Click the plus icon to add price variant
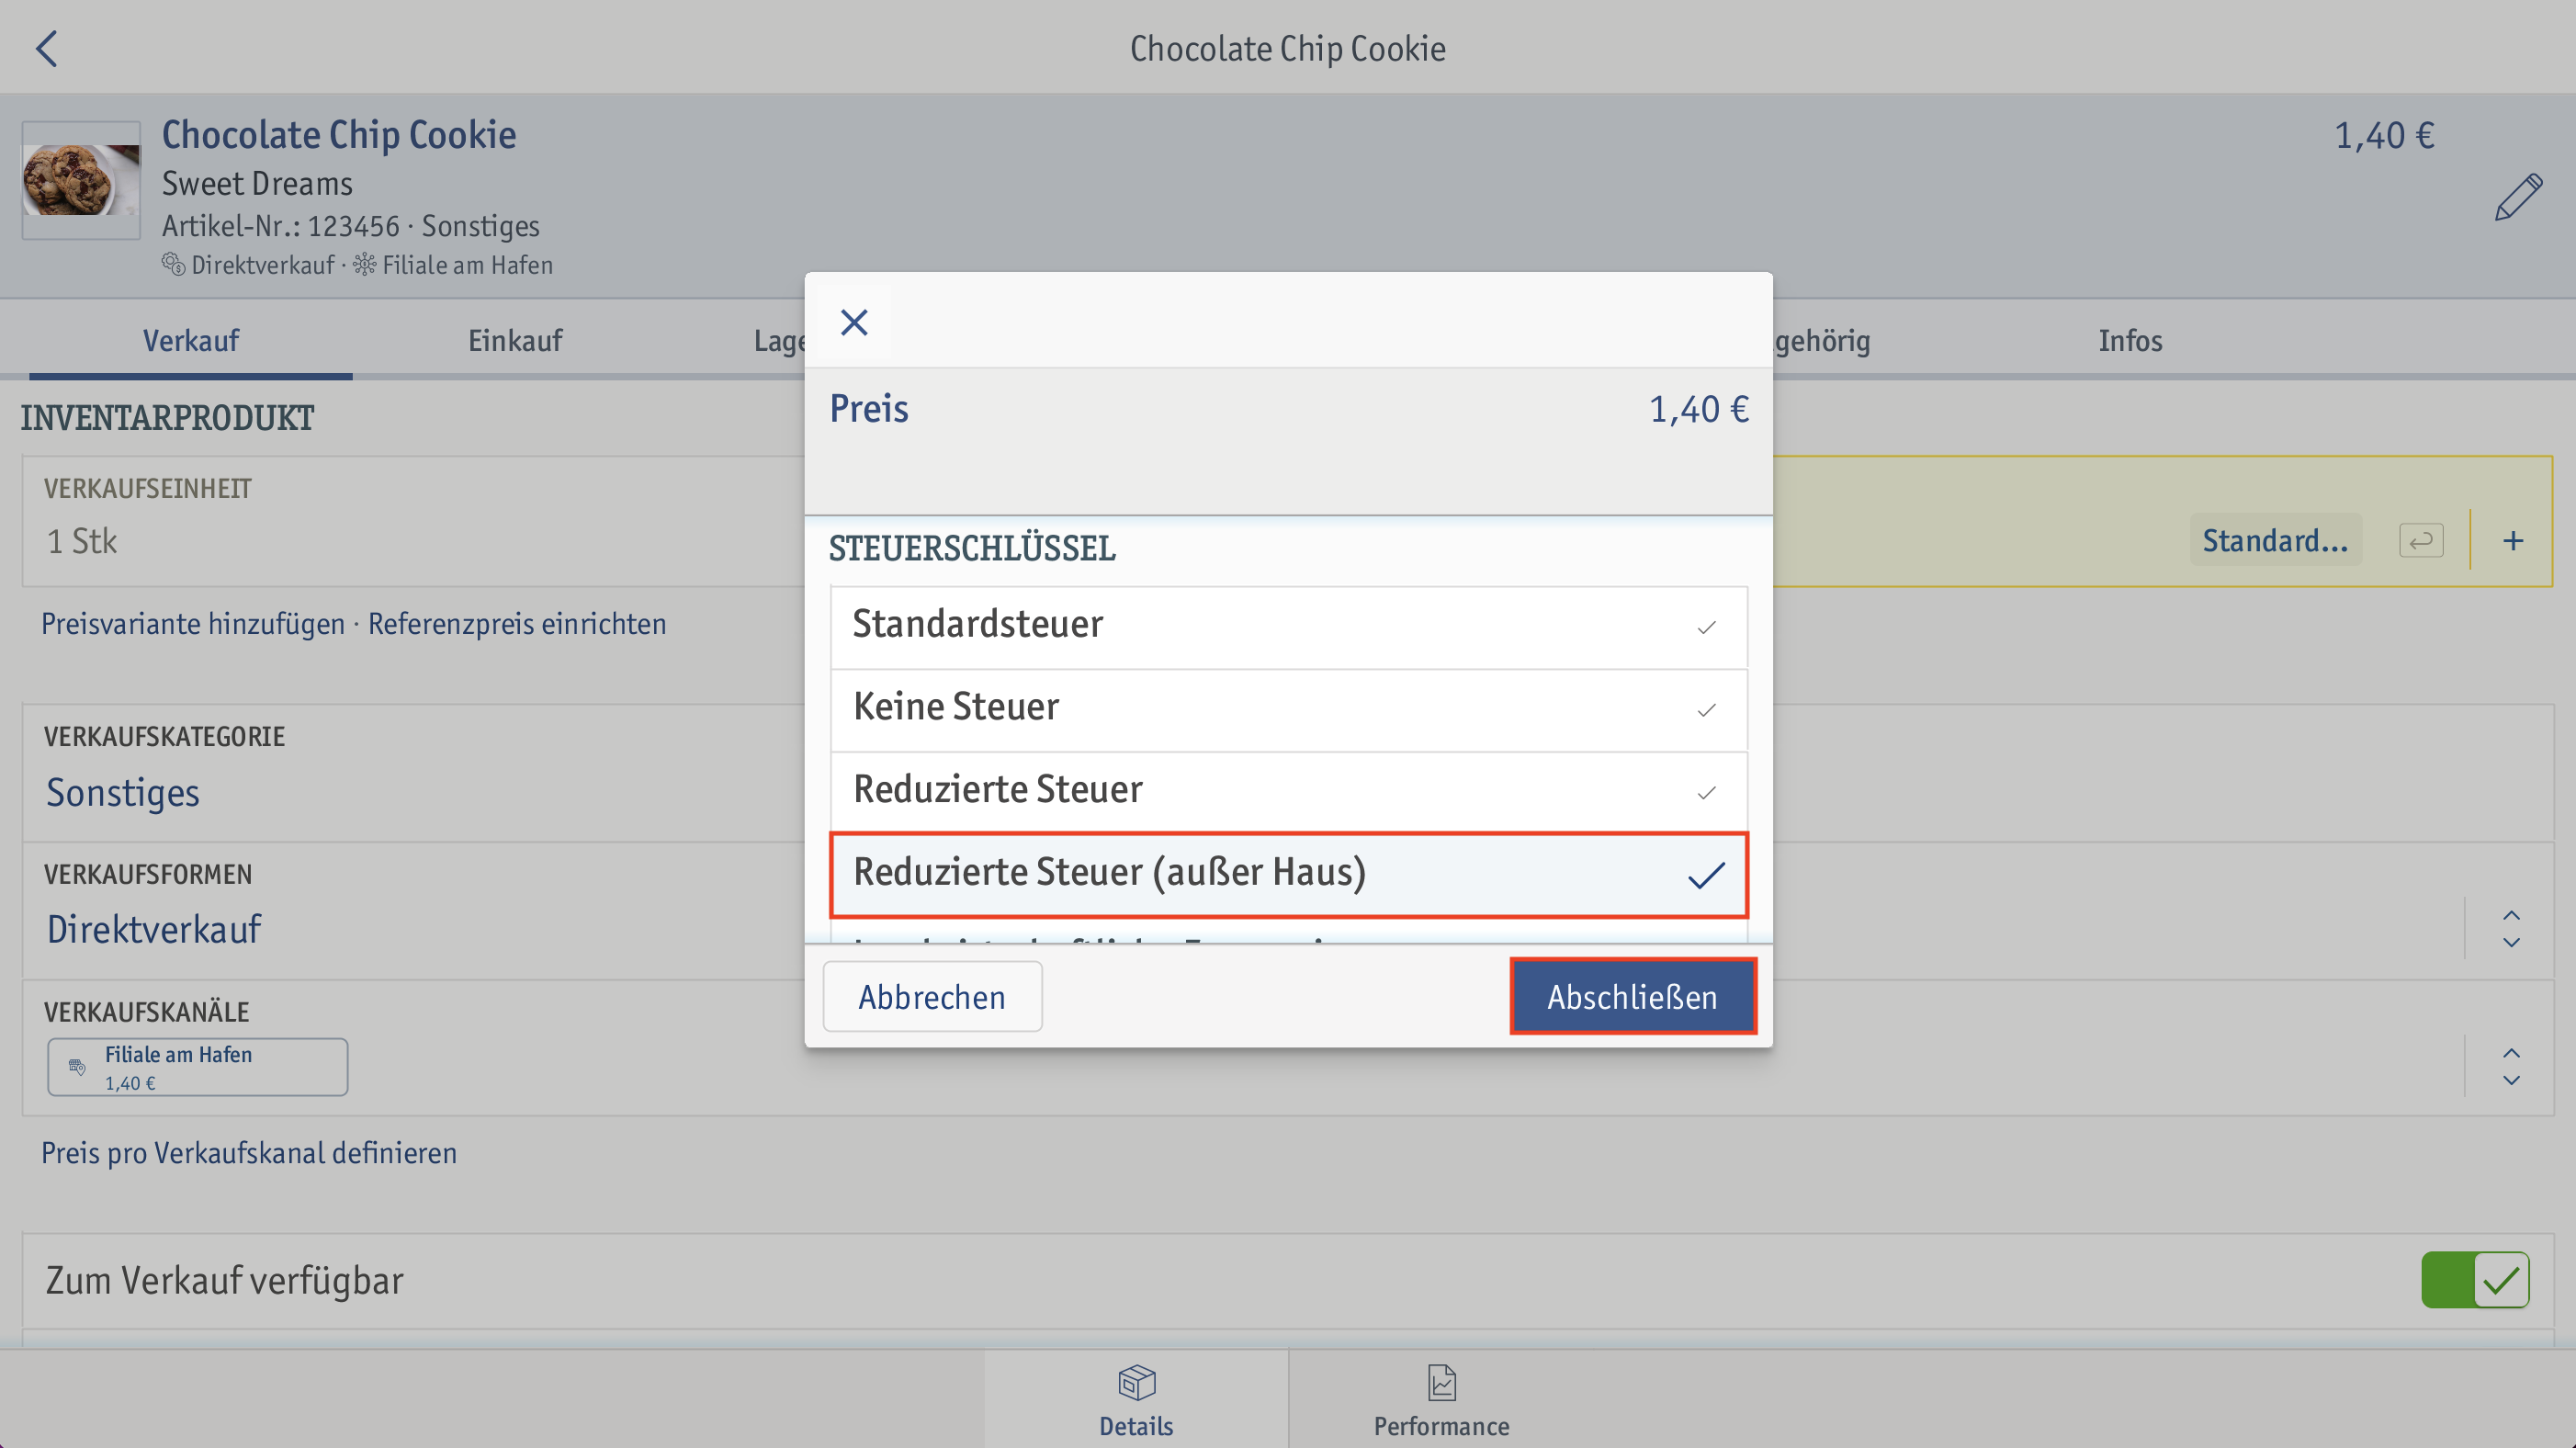 pyautogui.click(x=2513, y=540)
